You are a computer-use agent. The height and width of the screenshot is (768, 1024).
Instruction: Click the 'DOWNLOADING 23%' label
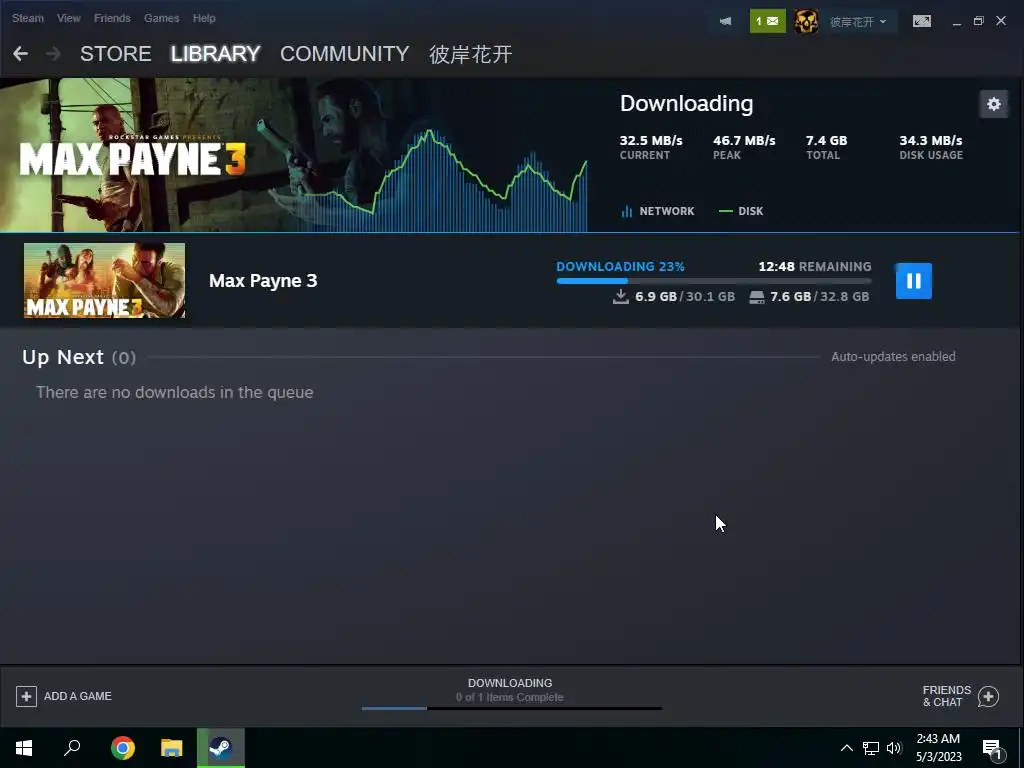click(x=620, y=266)
